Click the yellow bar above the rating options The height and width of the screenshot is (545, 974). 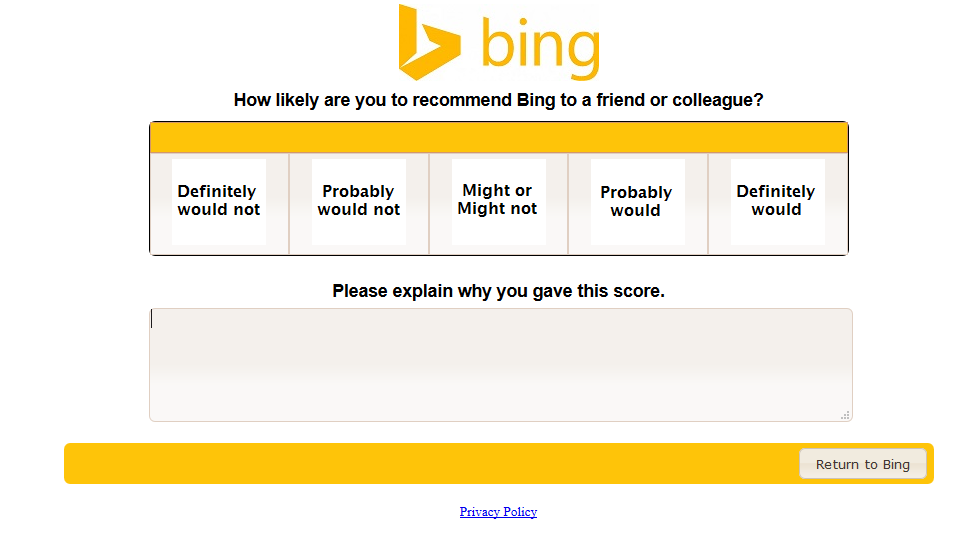[498, 138]
